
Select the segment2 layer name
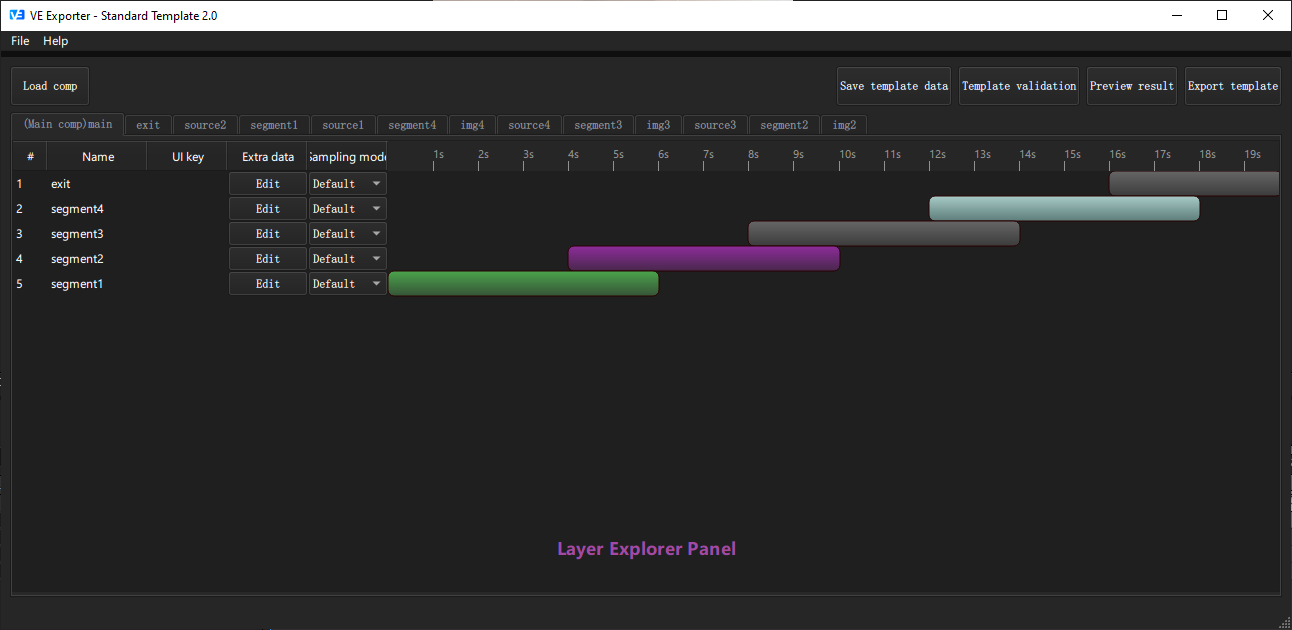click(x=77, y=259)
